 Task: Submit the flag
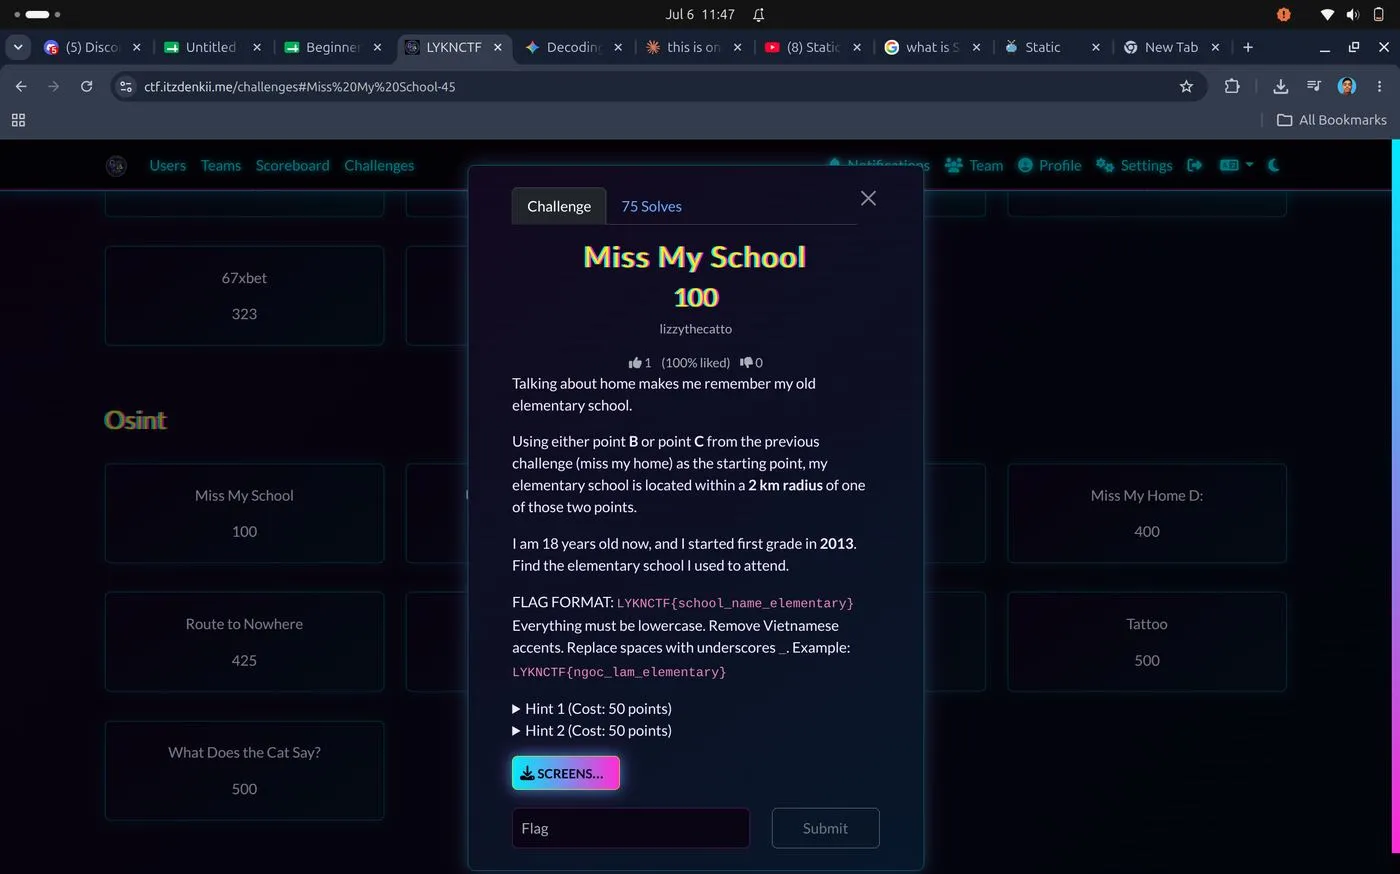pyautogui.click(x=825, y=828)
